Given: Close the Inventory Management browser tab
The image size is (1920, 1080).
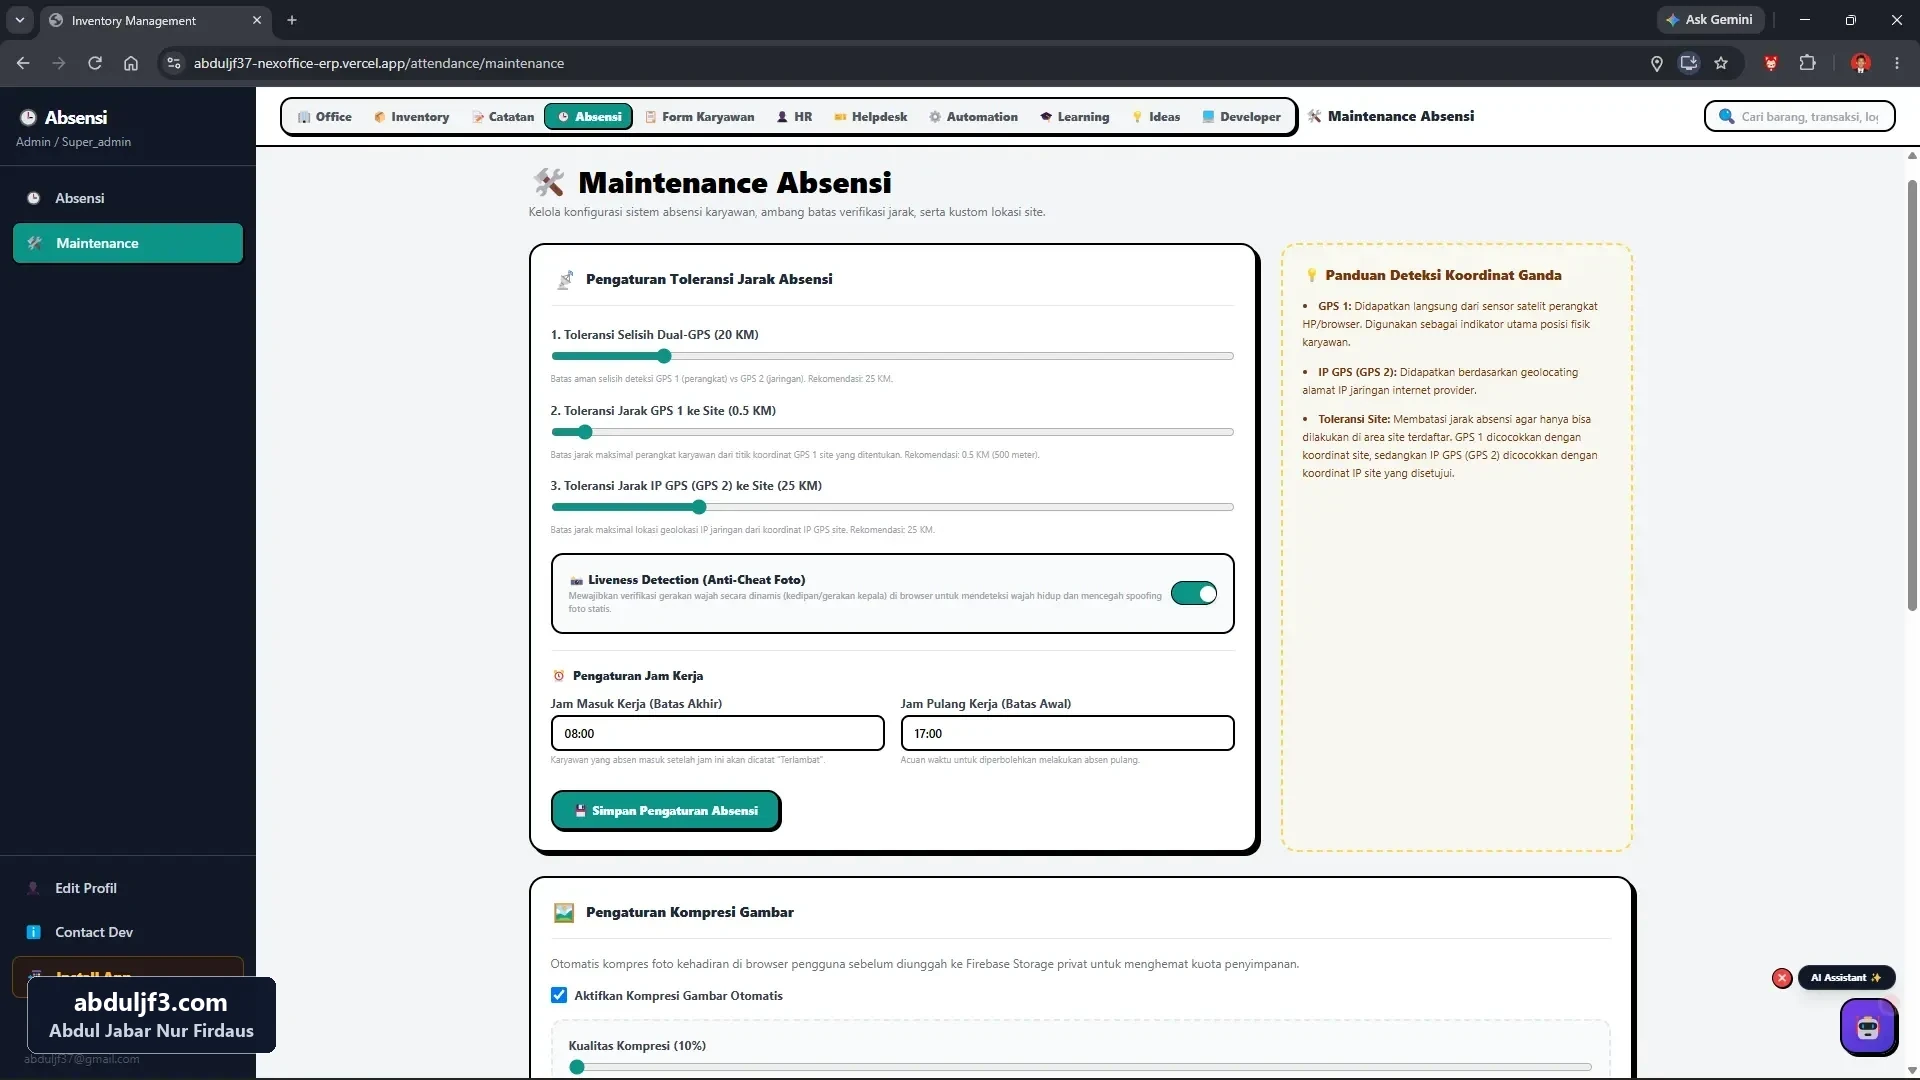Looking at the screenshot, I should tap(257, 20).
